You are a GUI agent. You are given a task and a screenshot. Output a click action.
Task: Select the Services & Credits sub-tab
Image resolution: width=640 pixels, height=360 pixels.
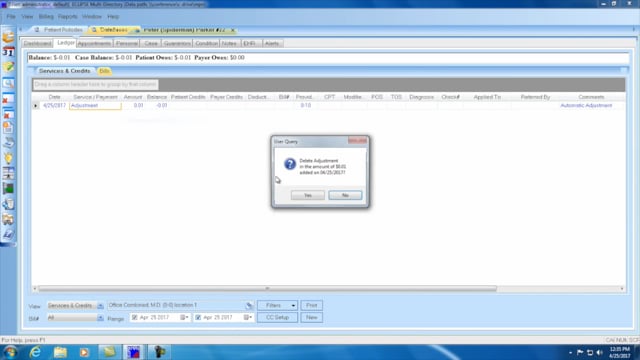click(64, 71)
